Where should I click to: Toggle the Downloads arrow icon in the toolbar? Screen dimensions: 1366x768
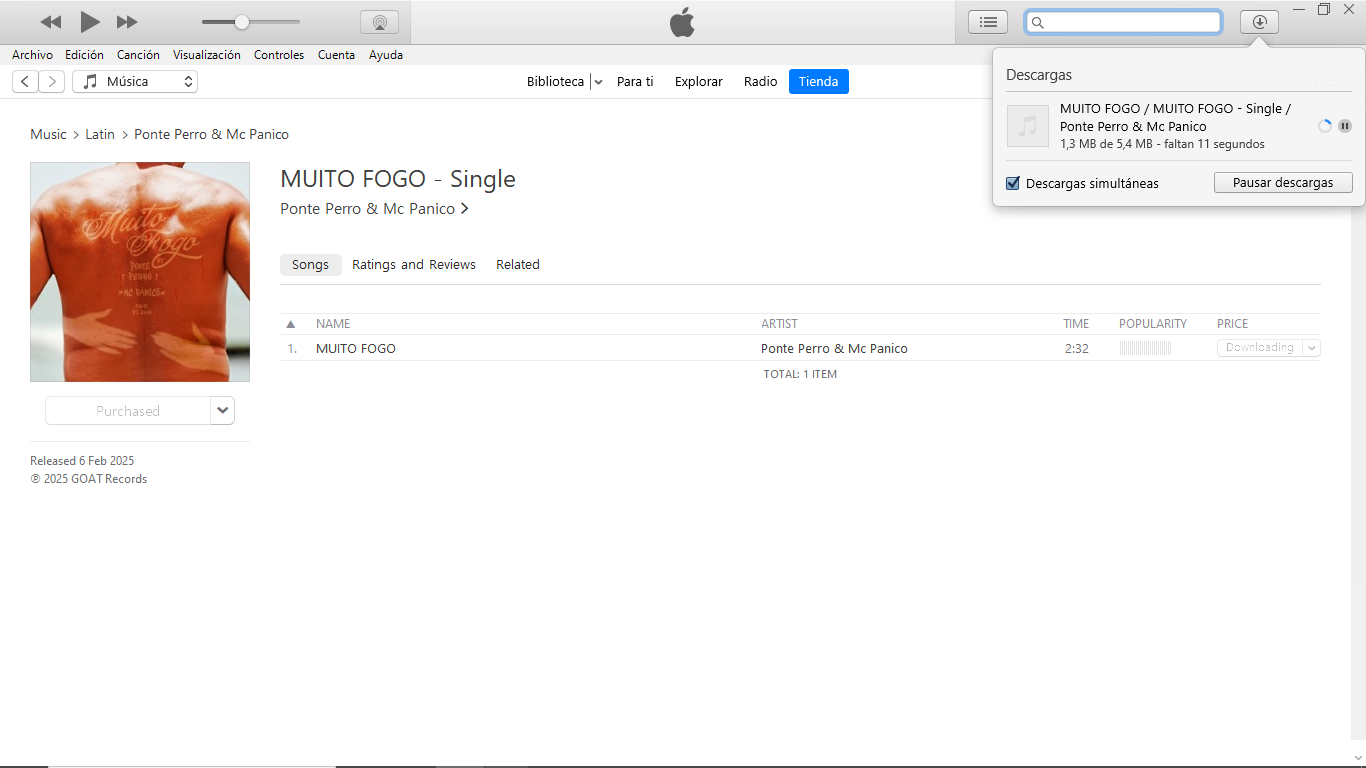(1259, 22)
